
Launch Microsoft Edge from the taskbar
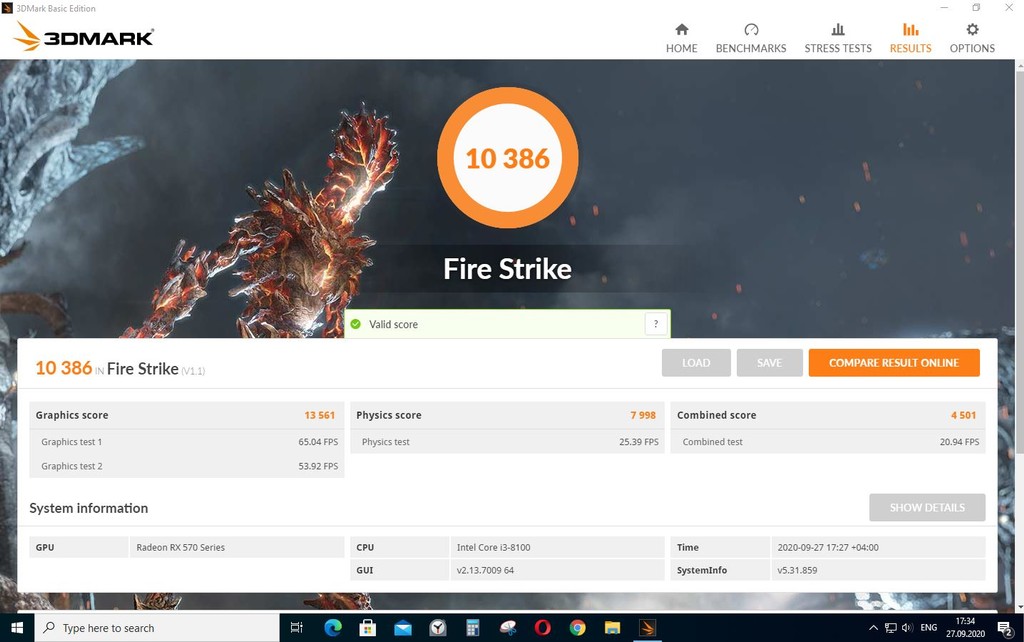pyautogui.click(x=333, y=628)
